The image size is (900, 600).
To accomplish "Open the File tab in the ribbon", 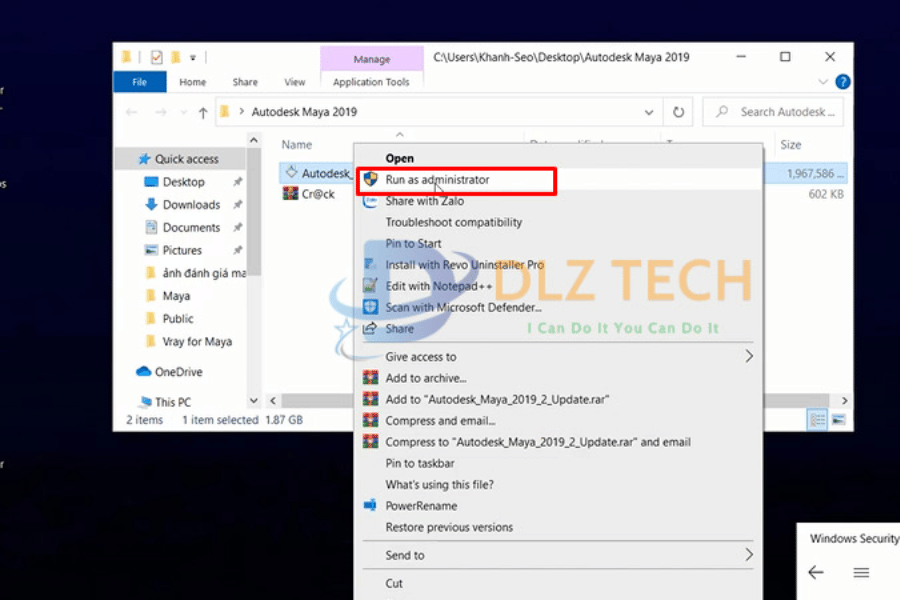I will [140, 82].
